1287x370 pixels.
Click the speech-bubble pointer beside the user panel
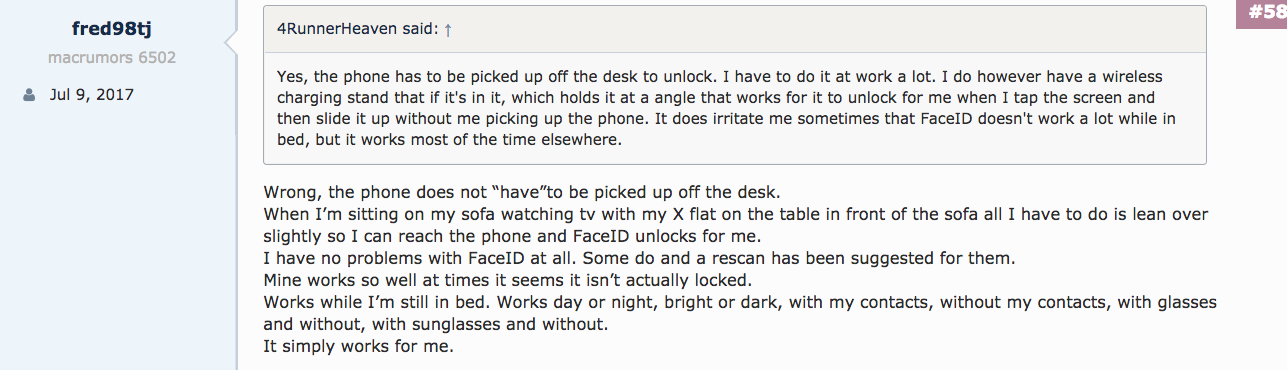(230, 41)
